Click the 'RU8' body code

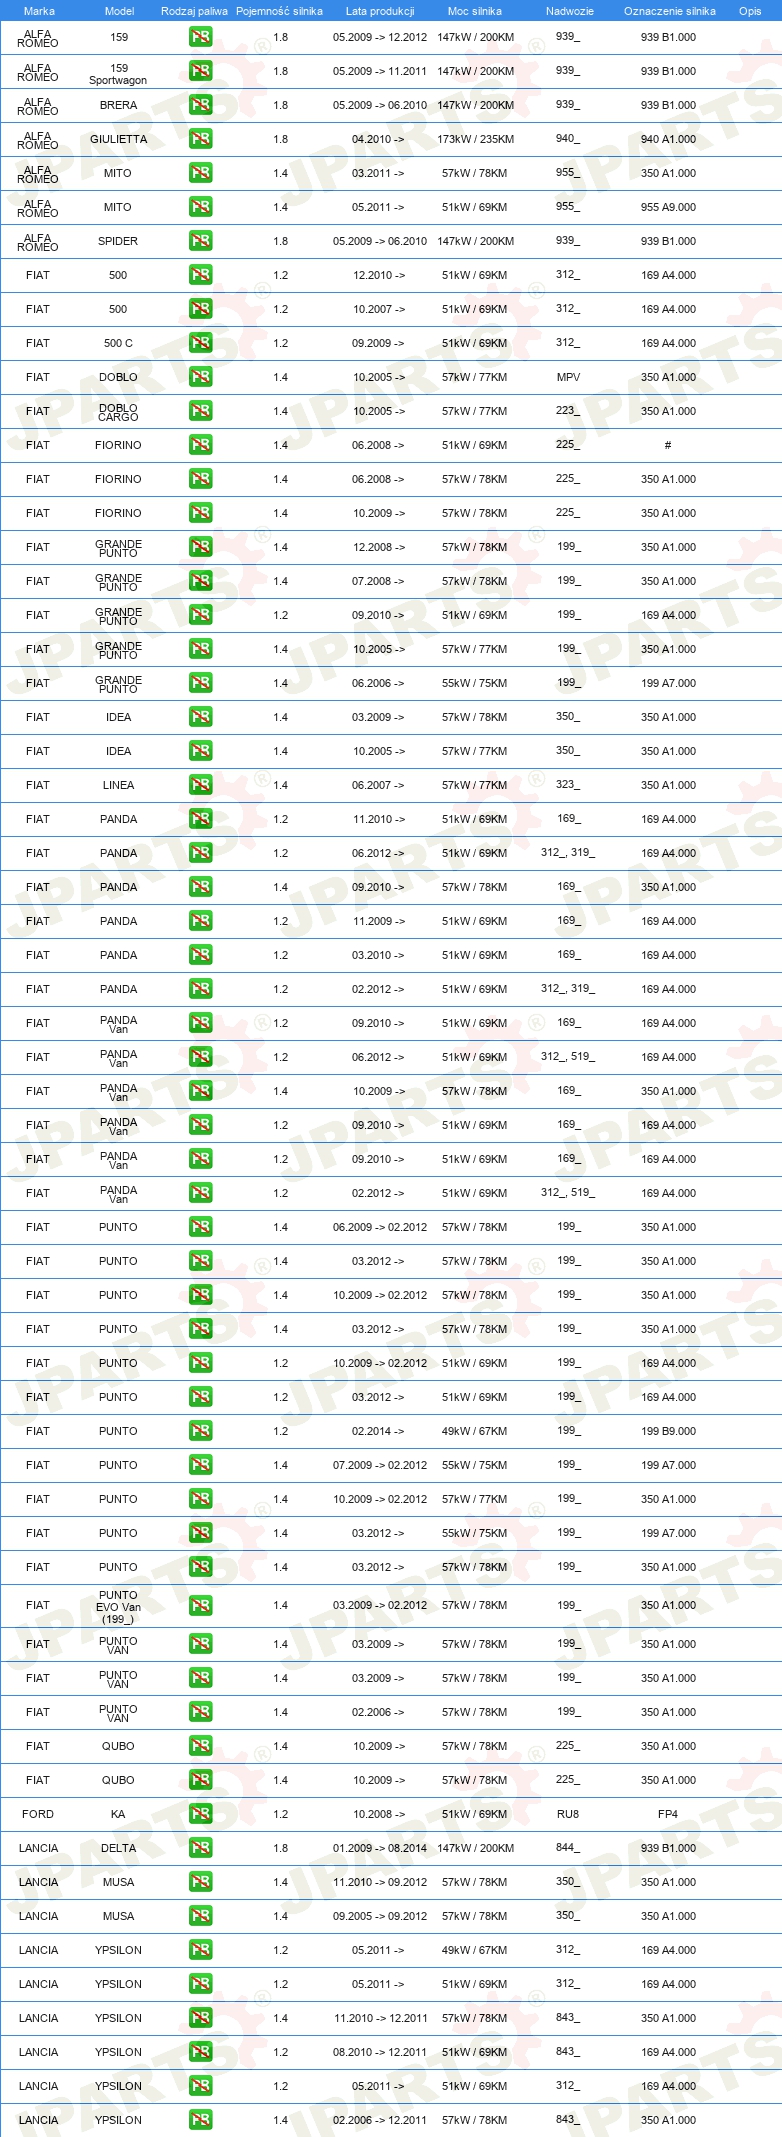(568, 1814)
